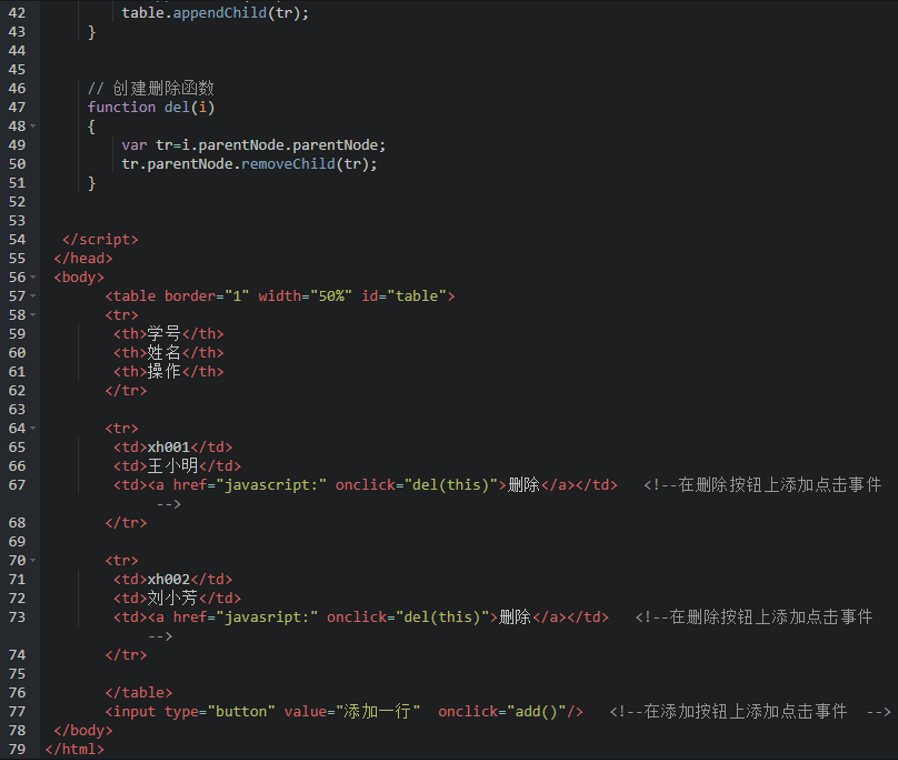Click the 'function del(i)' declaration
This screenshot has height=760, width=898.
click(151, 108)
